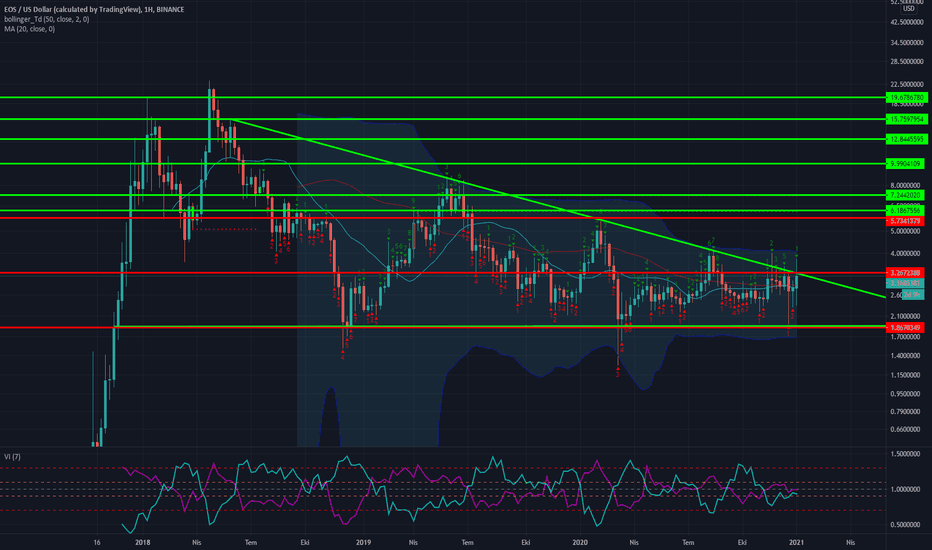Click the 2019 label on time axis
The image size is (932, 550).
[363, 542]
